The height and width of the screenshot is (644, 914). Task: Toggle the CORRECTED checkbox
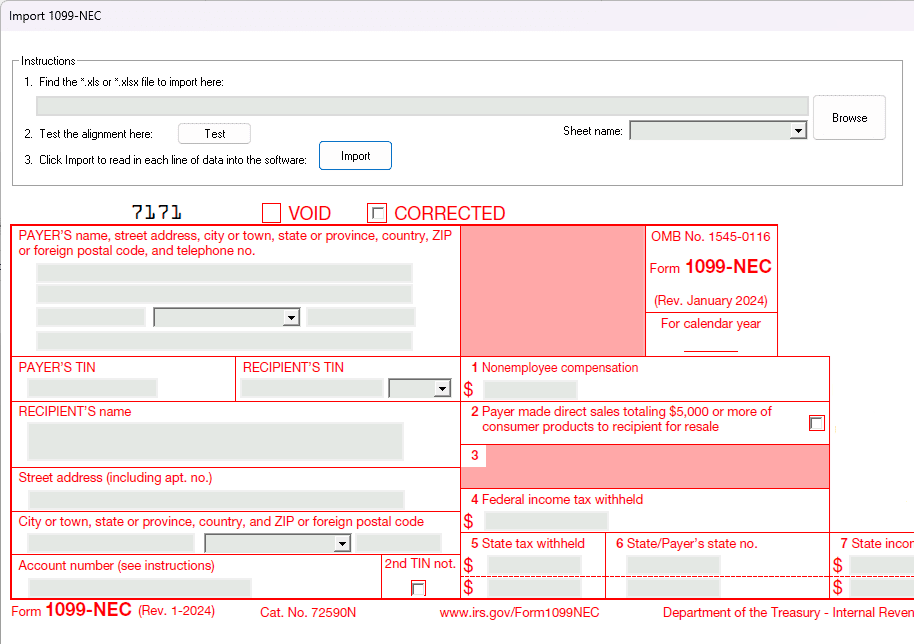point(377,213)
